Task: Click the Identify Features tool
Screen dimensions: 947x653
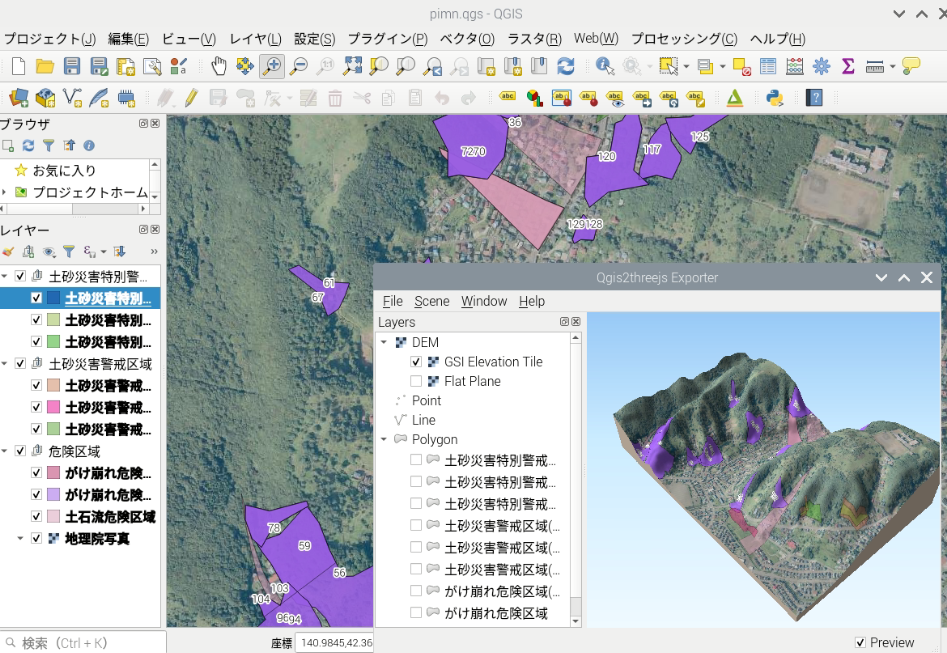Action: (605, 67)
